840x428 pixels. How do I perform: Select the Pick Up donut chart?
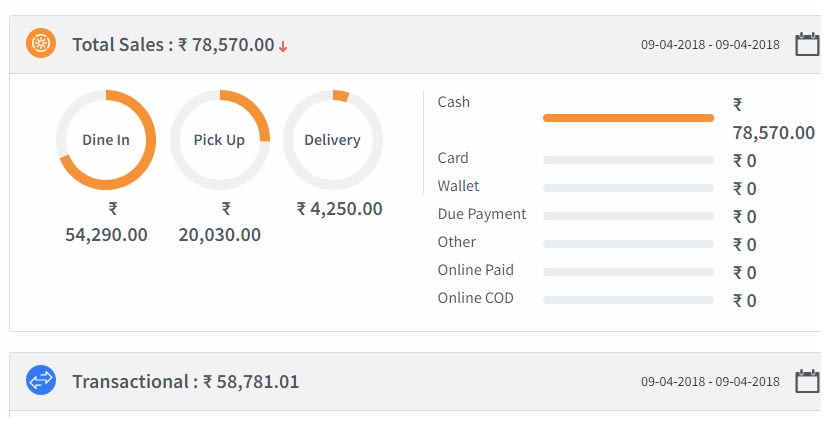[x=219, y=140]
